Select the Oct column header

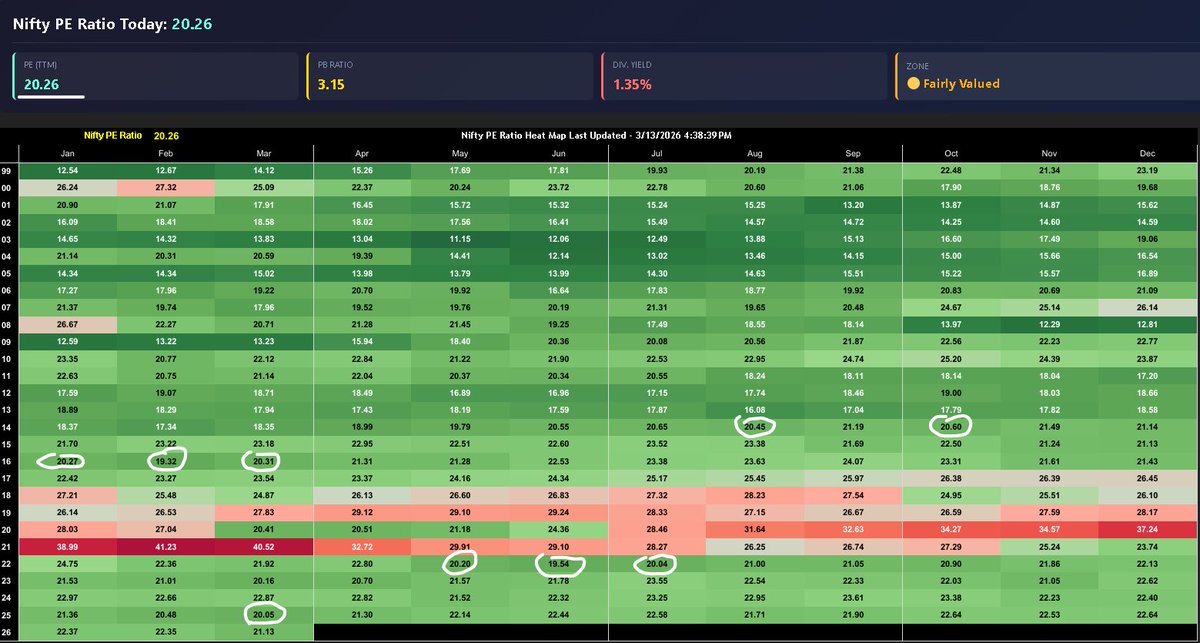pos(951,153)
